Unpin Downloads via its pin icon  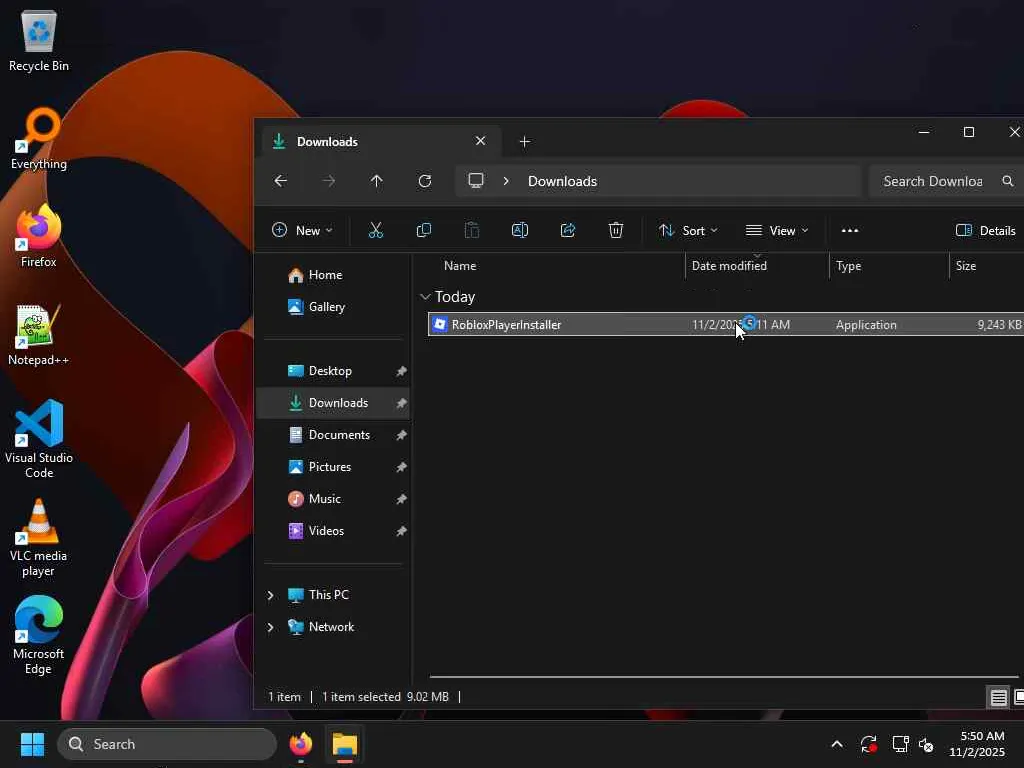coord(401,403)
